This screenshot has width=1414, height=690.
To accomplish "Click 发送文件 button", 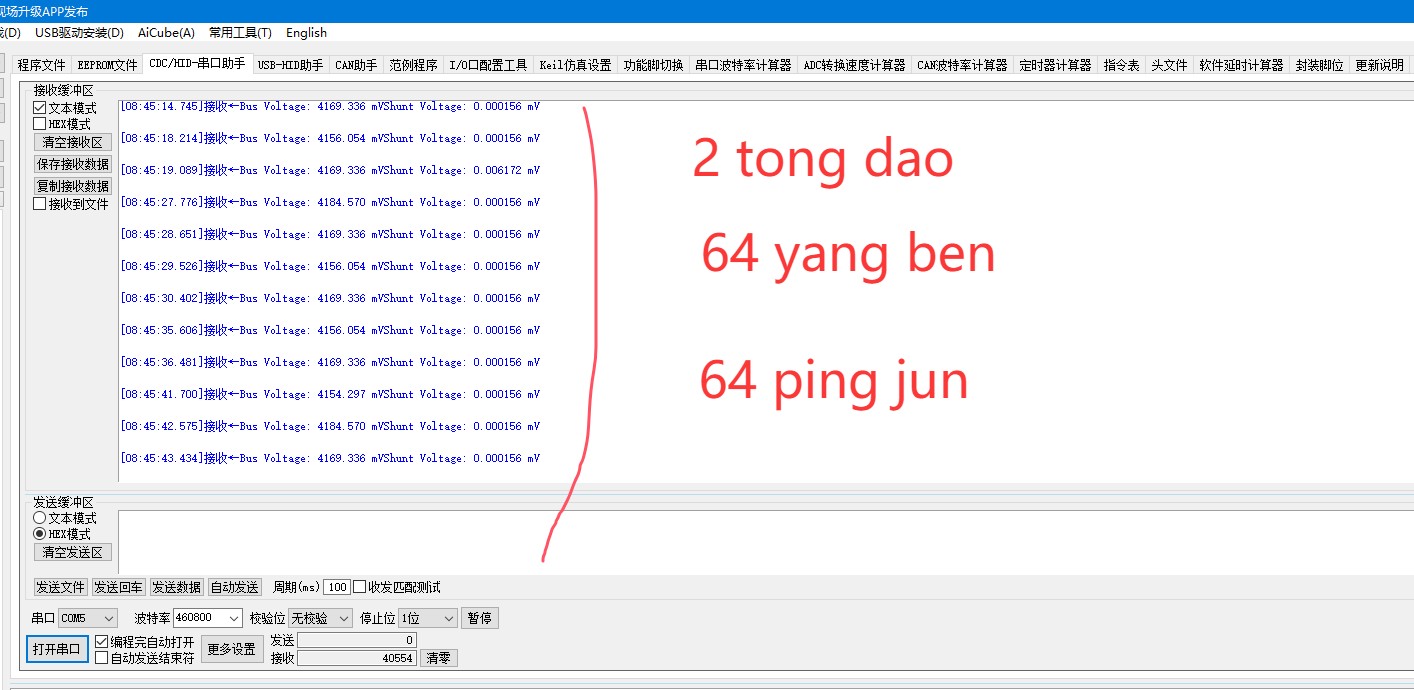I will coord(61,587).
